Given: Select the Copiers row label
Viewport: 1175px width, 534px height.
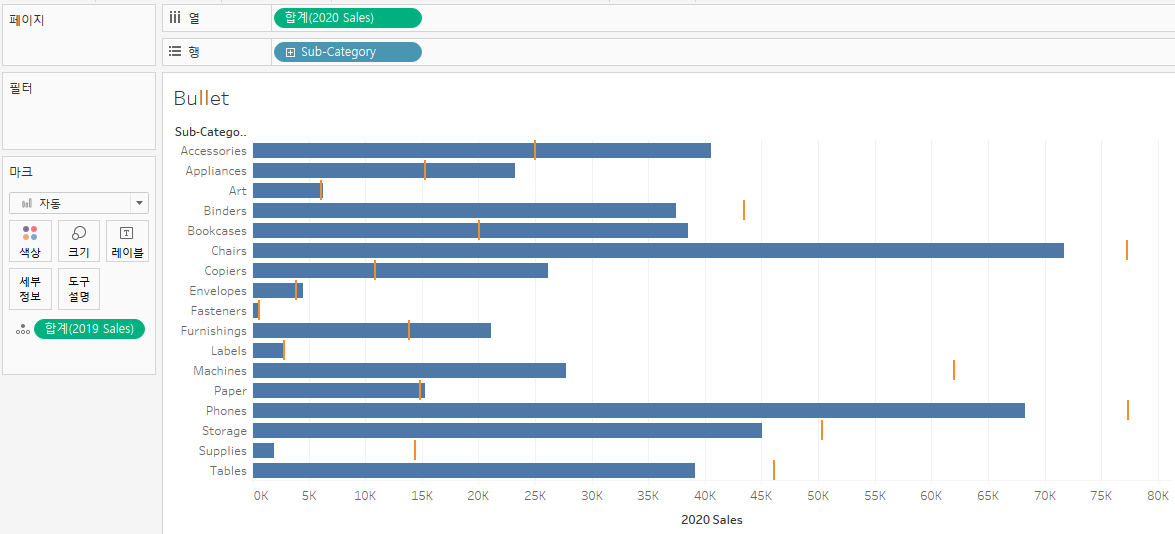Looking at the screenshot, I should 226,270.
